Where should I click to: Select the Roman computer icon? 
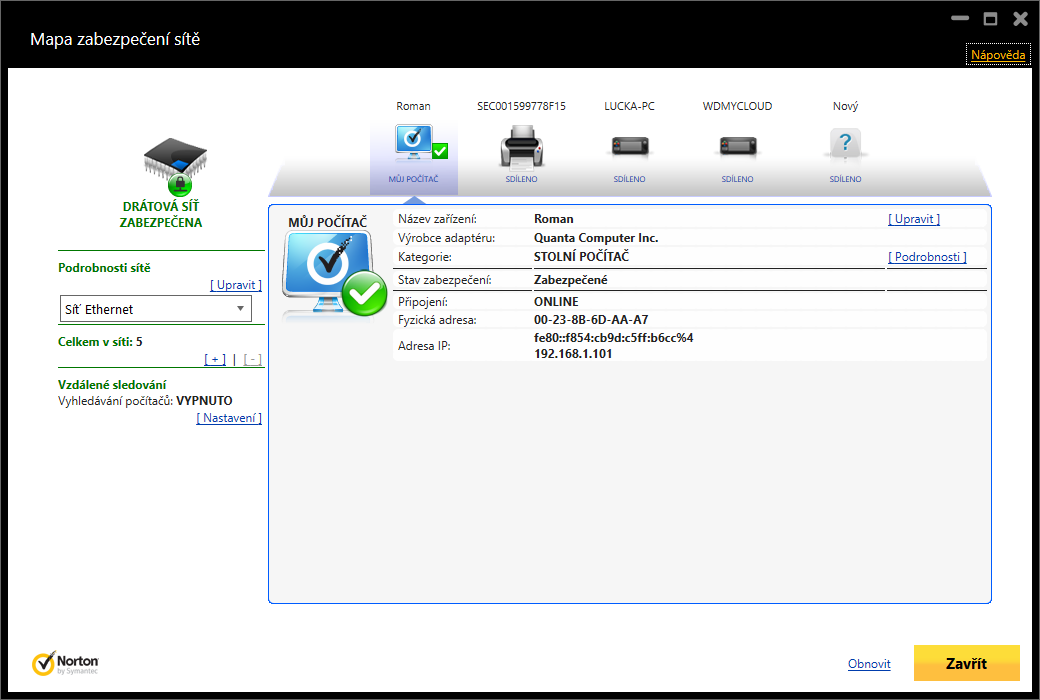[420, 143]
